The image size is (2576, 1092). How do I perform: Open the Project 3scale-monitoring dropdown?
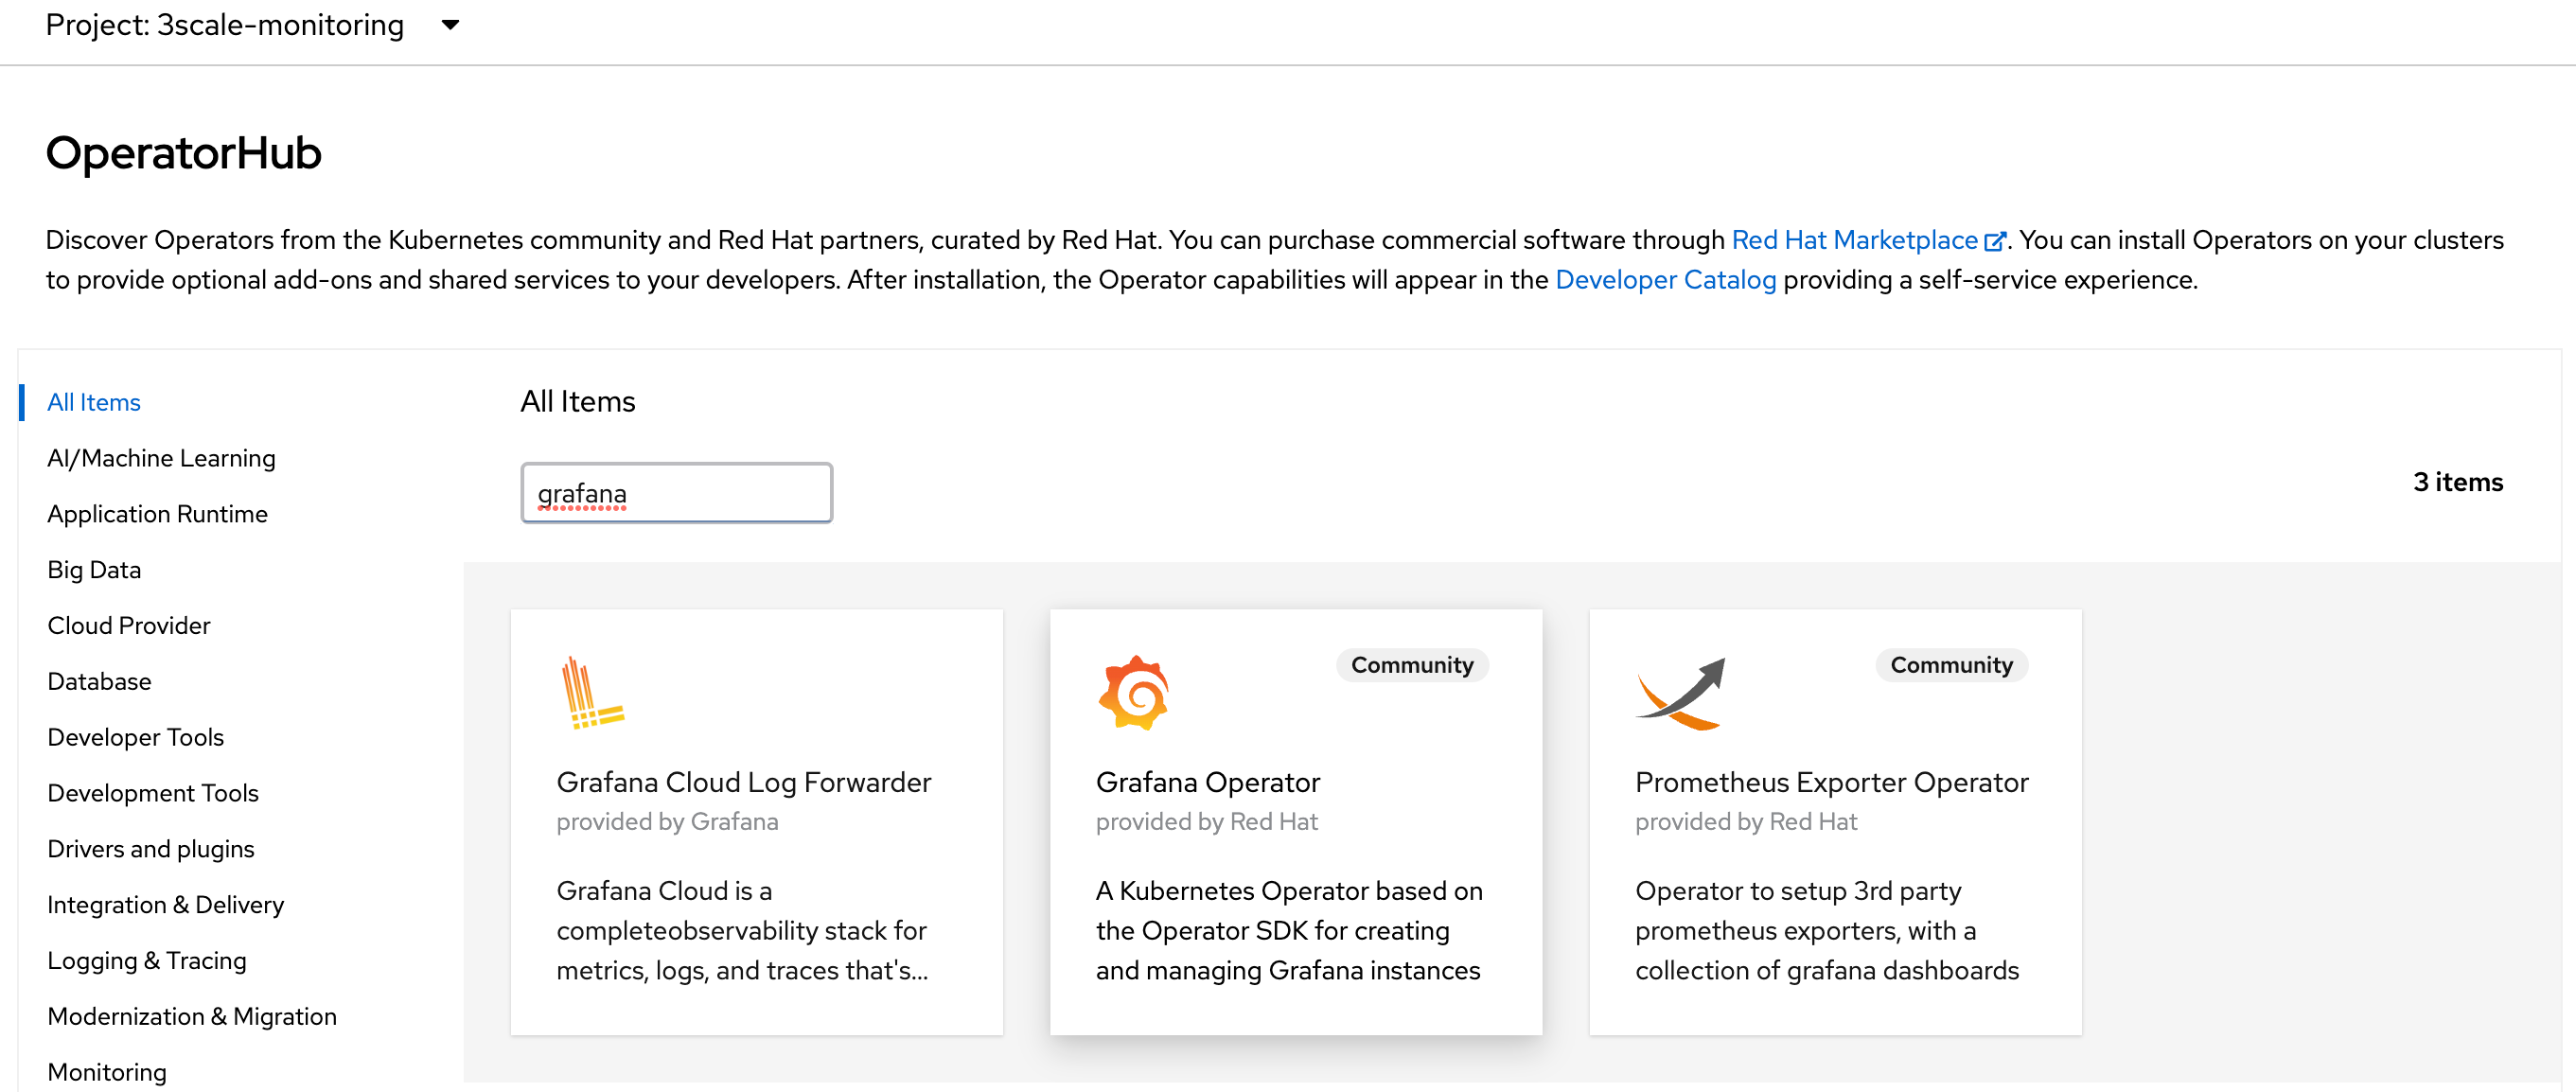(450, 25)
